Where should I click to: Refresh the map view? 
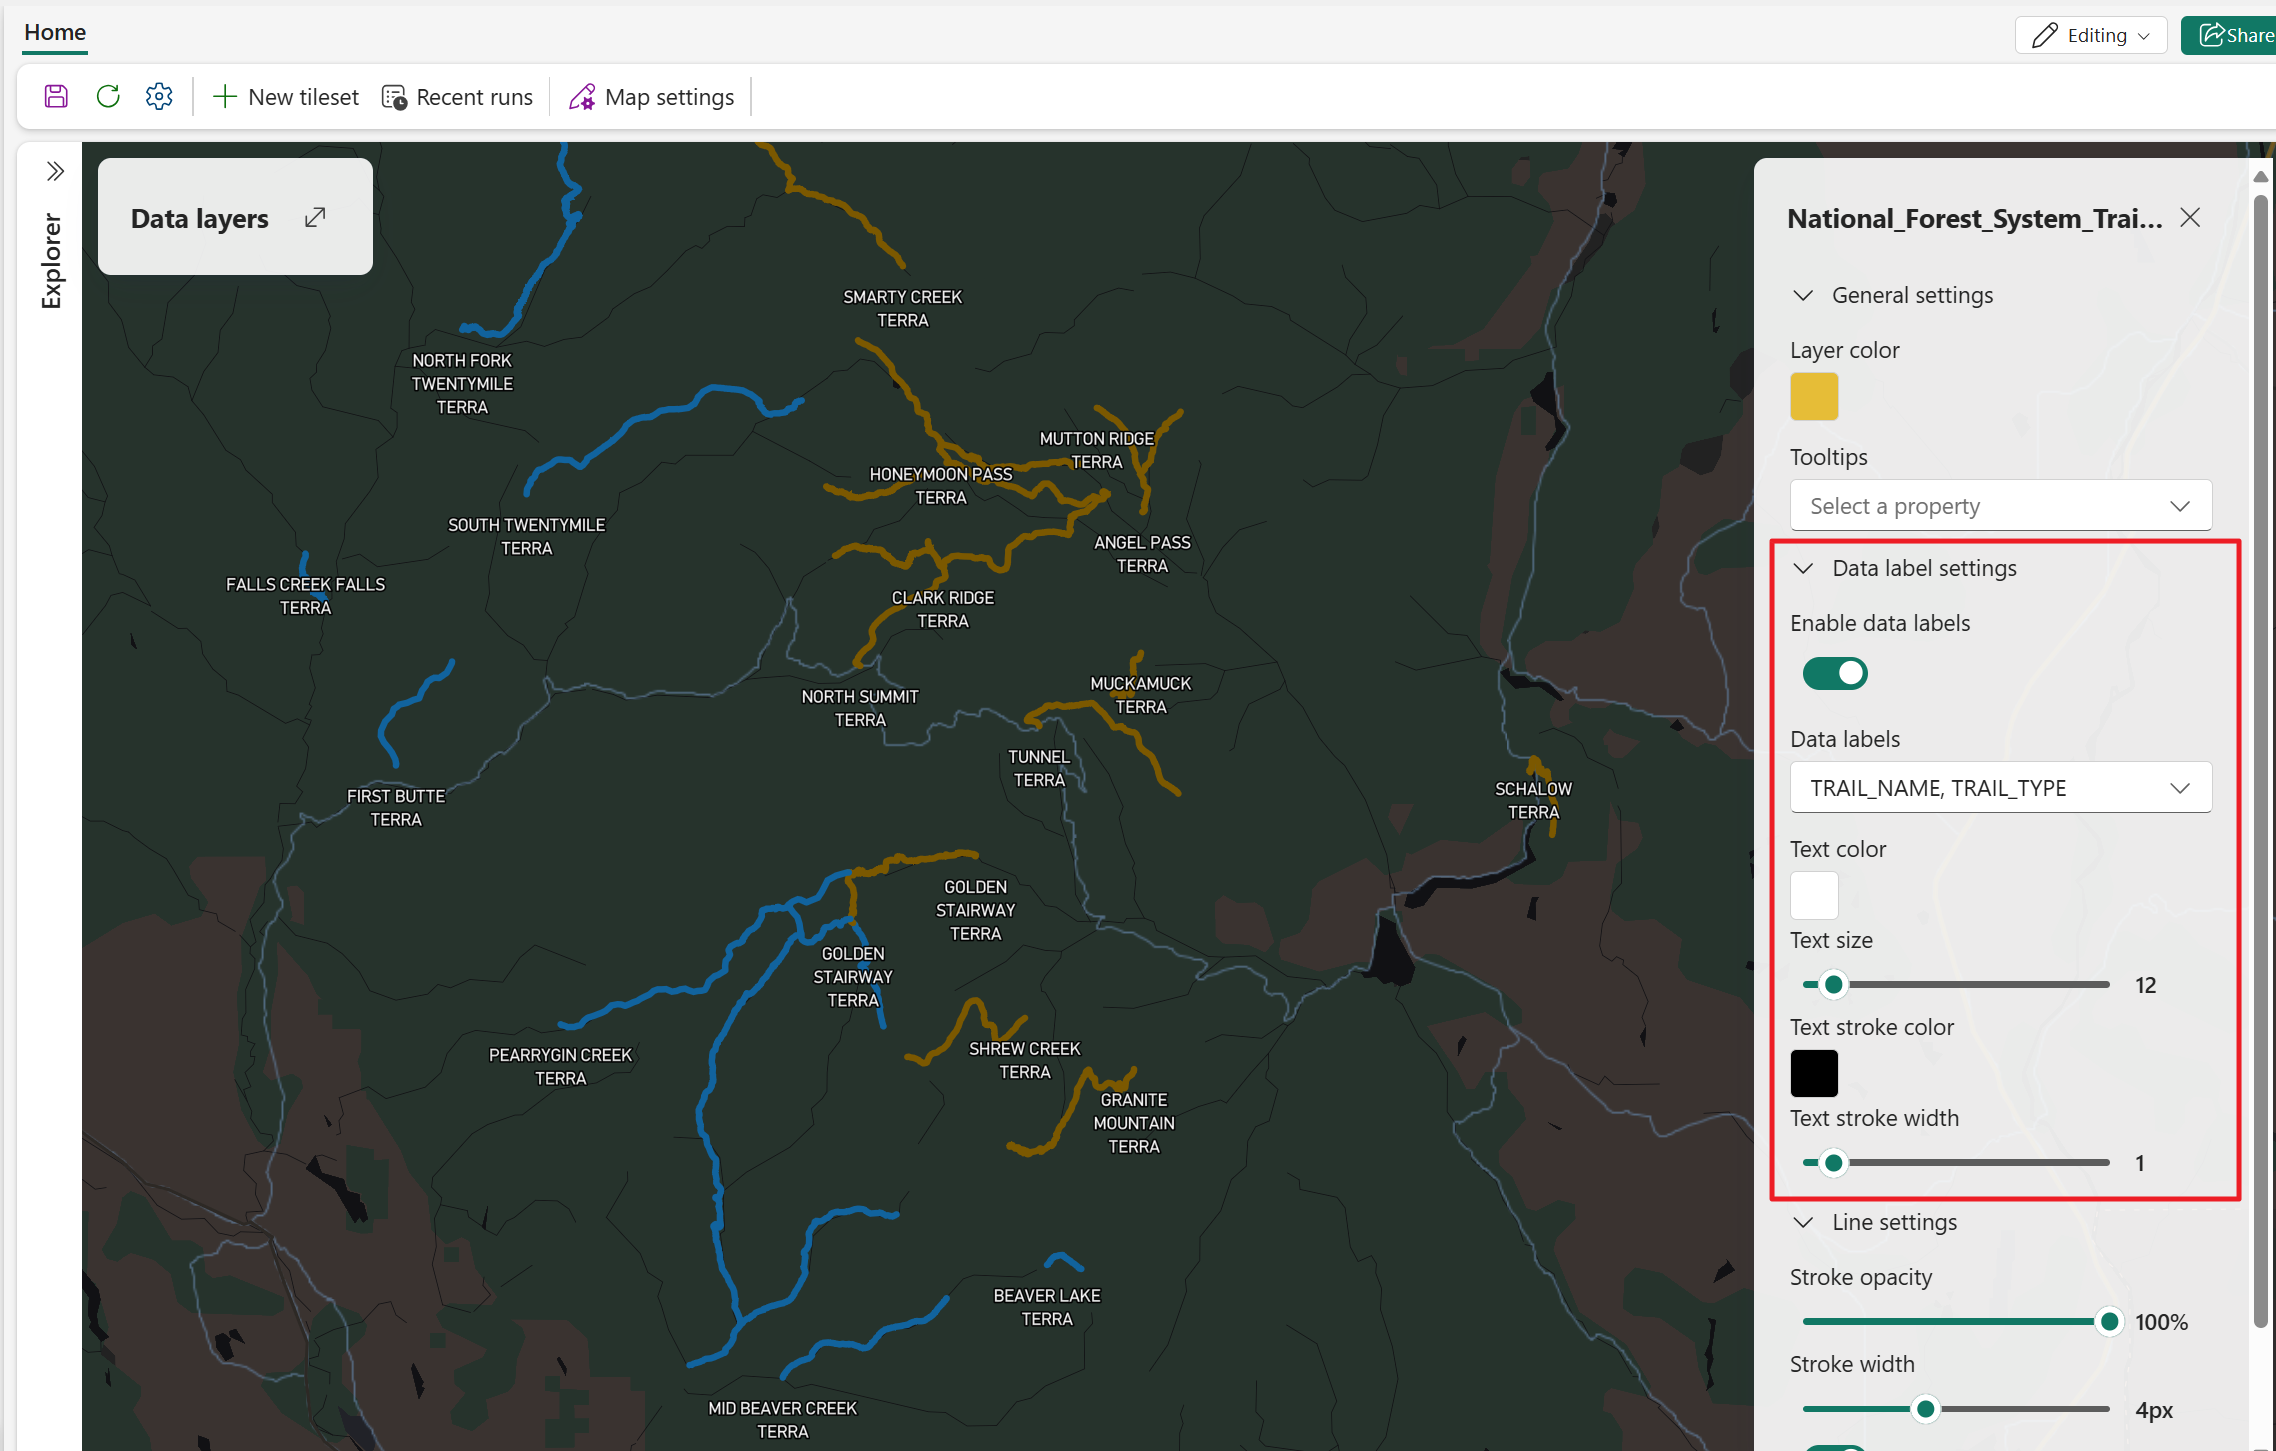tap(107, 95)
